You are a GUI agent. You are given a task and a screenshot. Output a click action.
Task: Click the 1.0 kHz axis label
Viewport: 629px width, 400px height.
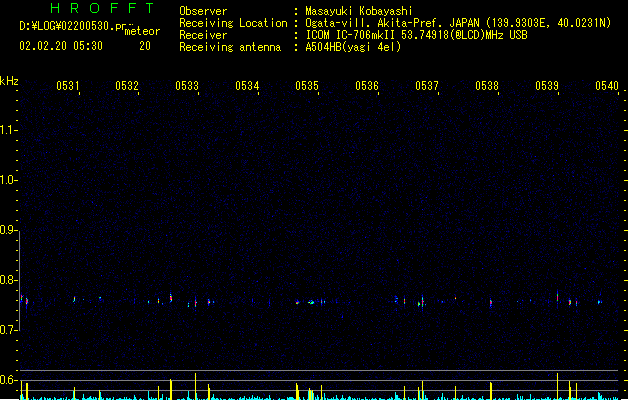[x=7, y=180]
